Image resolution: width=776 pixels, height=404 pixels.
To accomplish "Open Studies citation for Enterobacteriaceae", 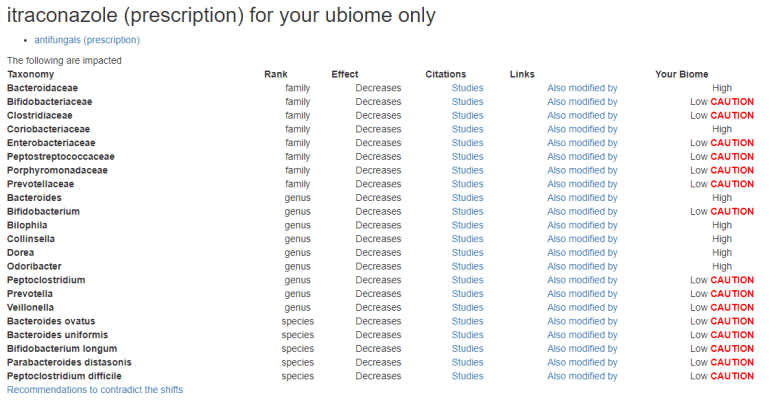I will (467, 143).
